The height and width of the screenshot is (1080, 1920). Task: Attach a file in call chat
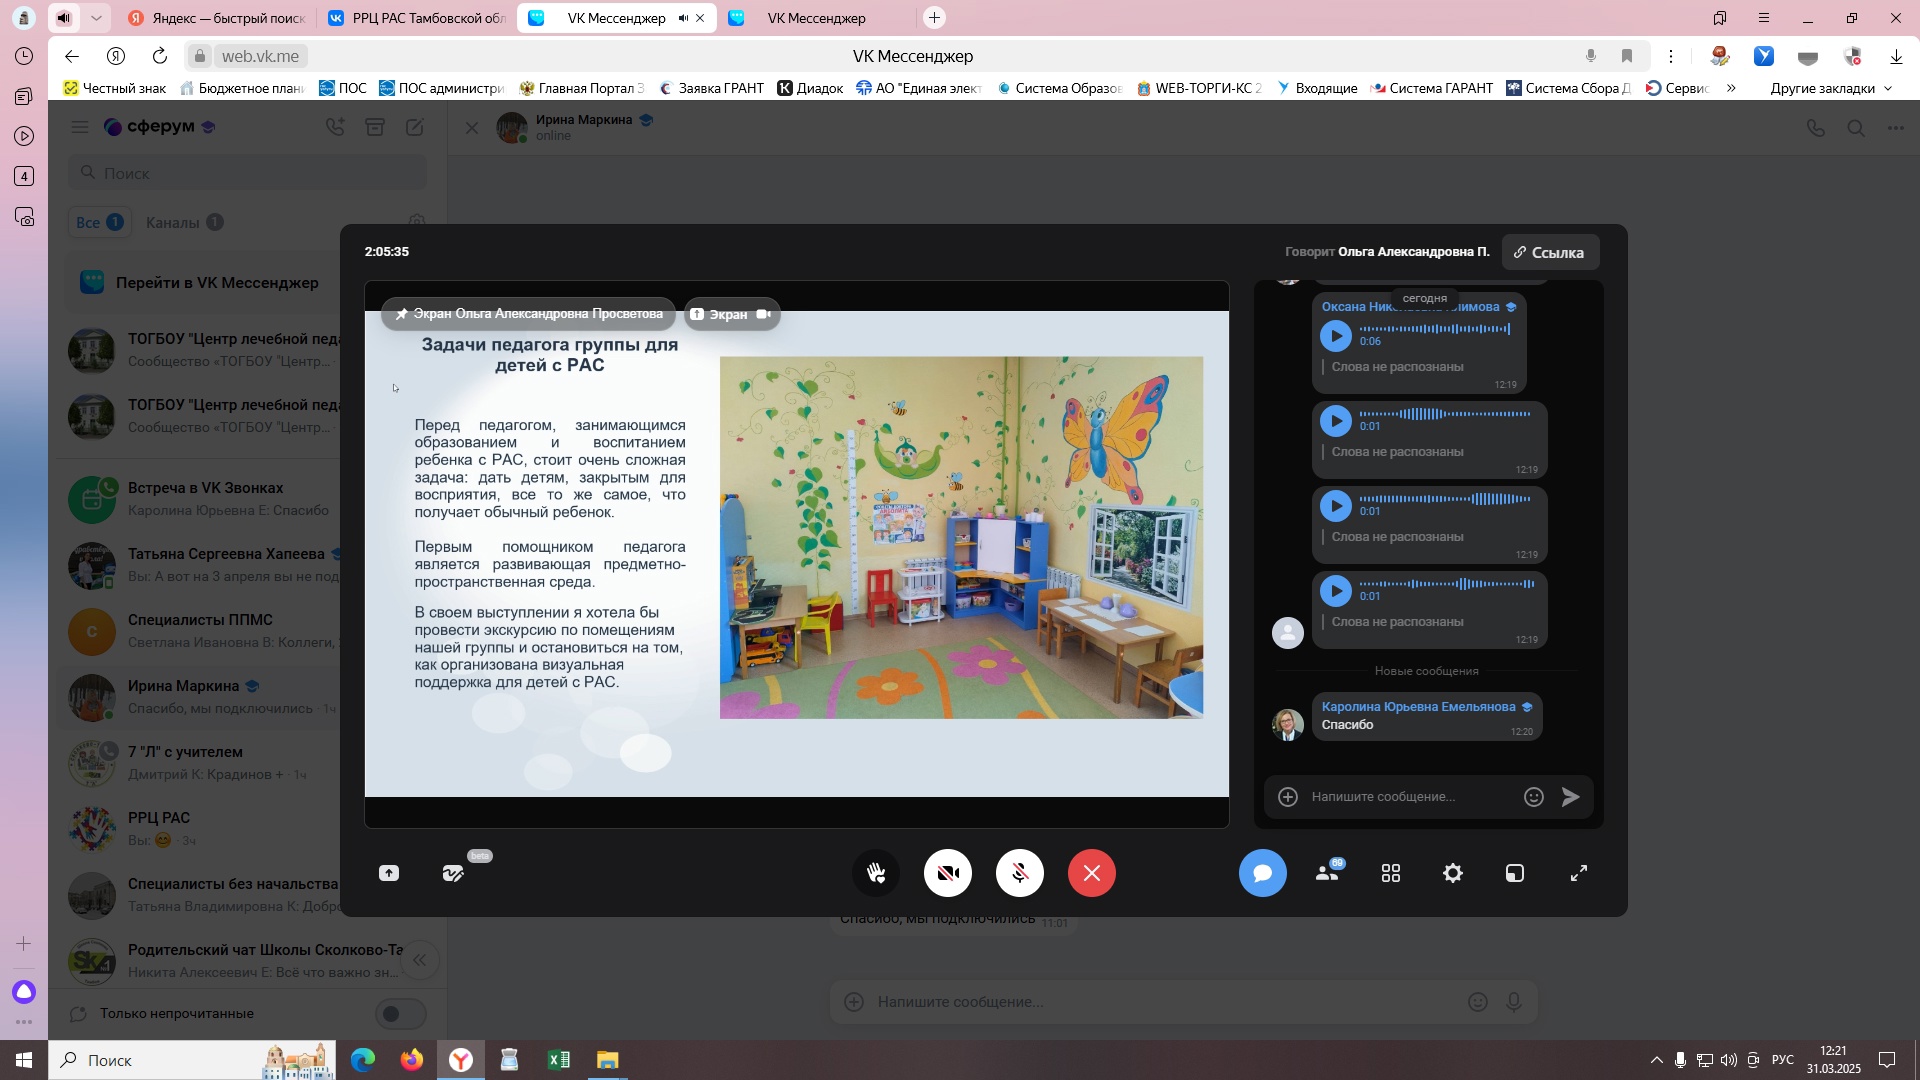1288,797
